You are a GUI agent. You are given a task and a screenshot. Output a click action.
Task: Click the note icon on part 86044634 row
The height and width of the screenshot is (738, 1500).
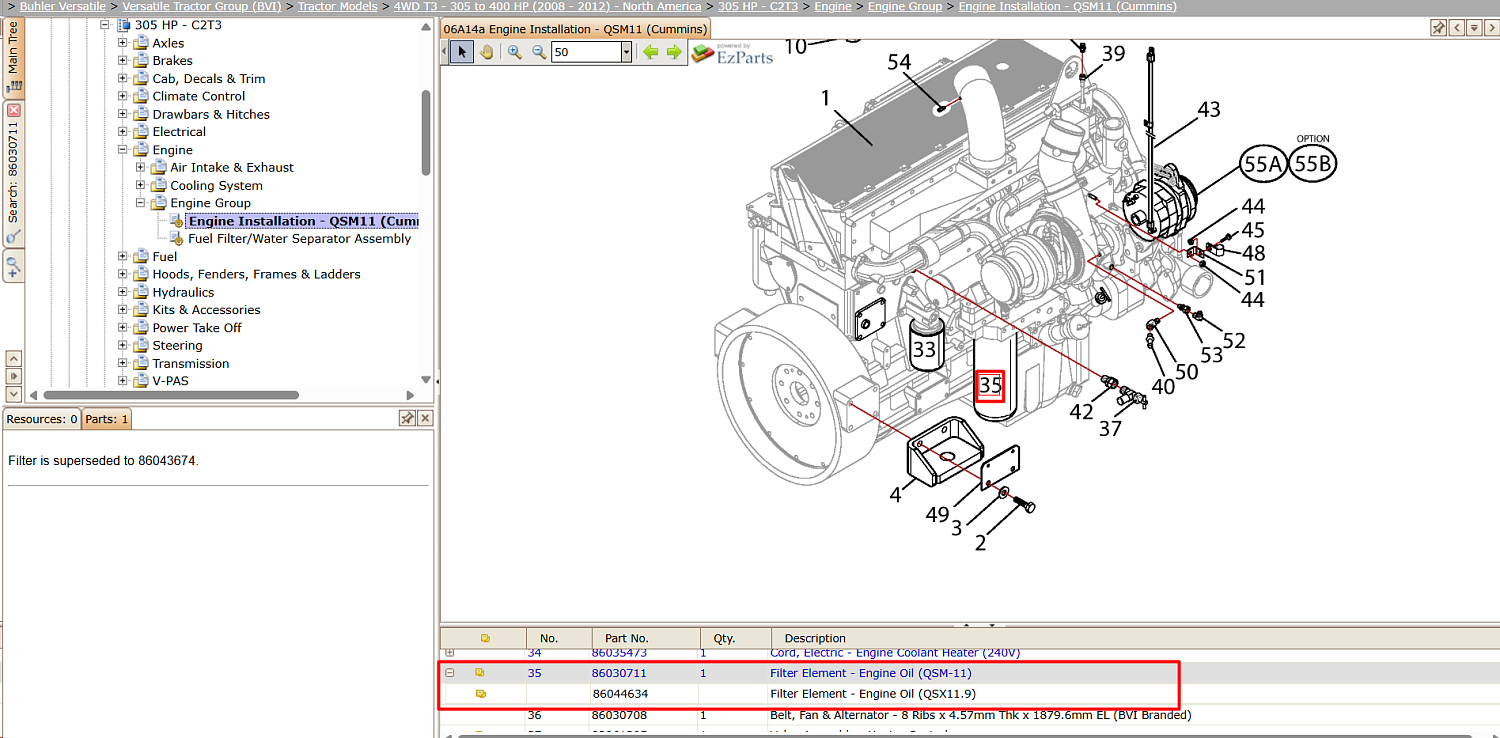coord(480,693)
